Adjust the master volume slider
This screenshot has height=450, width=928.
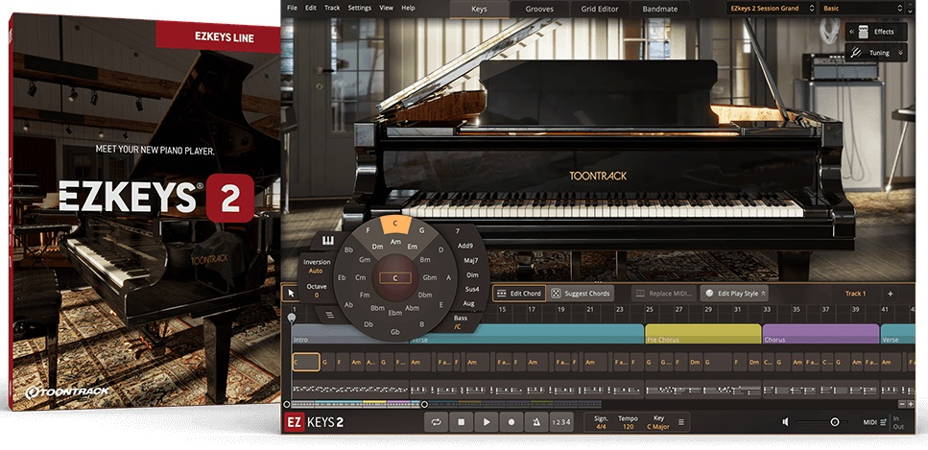(834, 422)
